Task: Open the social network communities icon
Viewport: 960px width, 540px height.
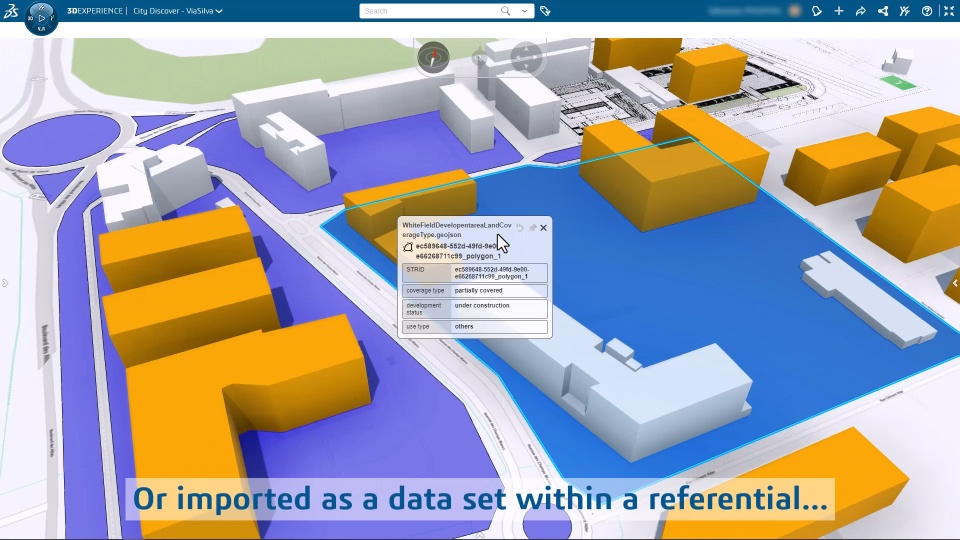Action: [x=883, y=11]
